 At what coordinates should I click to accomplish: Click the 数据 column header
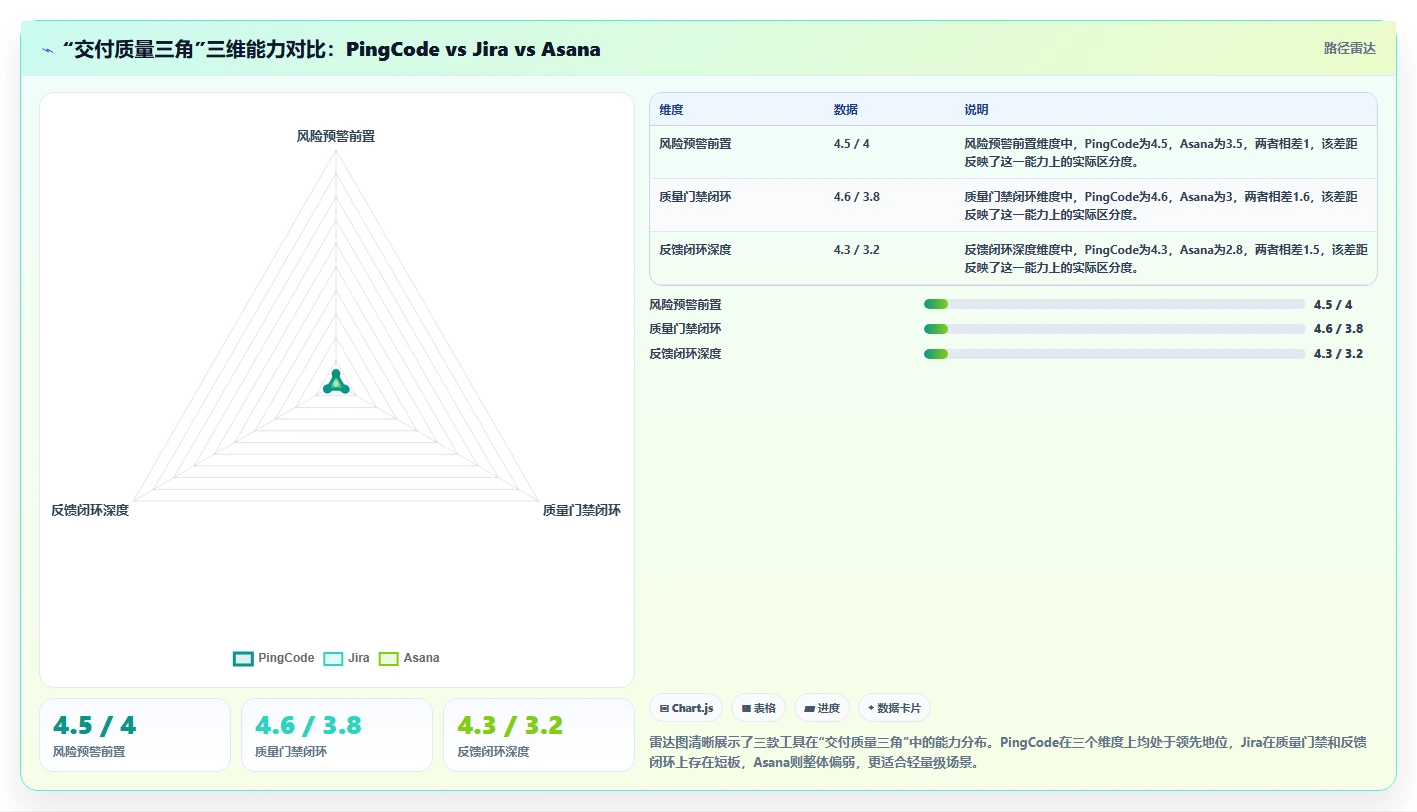[846, 110]
